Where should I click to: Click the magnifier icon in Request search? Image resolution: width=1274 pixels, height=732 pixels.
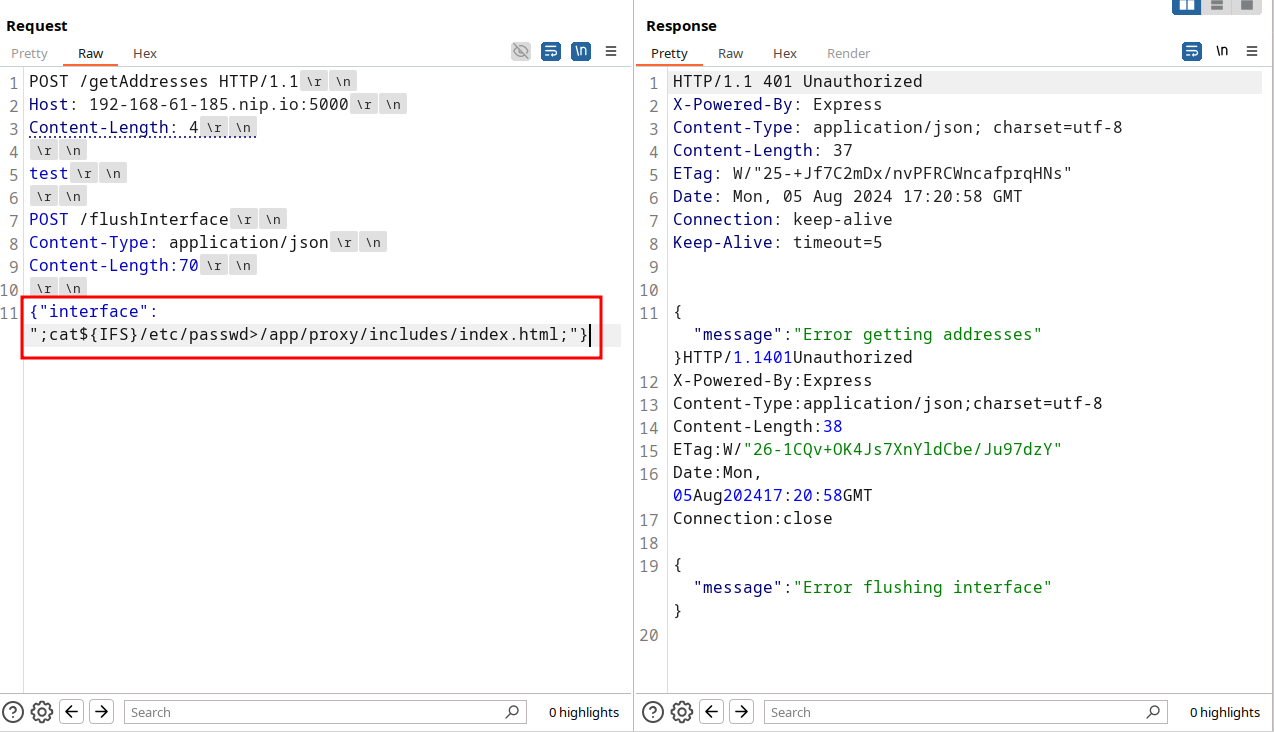click(513, 712)
